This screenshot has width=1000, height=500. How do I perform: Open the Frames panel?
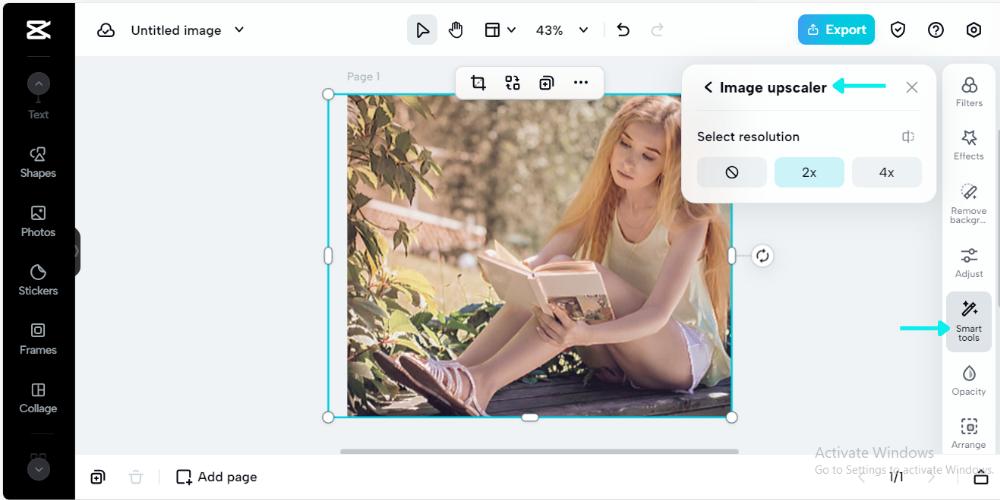pyautogui.click(x=38, y=339)
